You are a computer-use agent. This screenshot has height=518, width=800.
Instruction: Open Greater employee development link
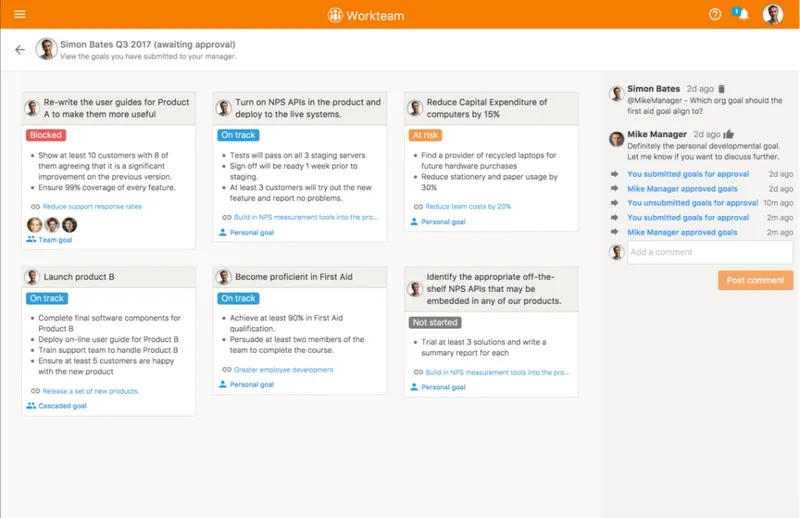click(x=284, y=369)
